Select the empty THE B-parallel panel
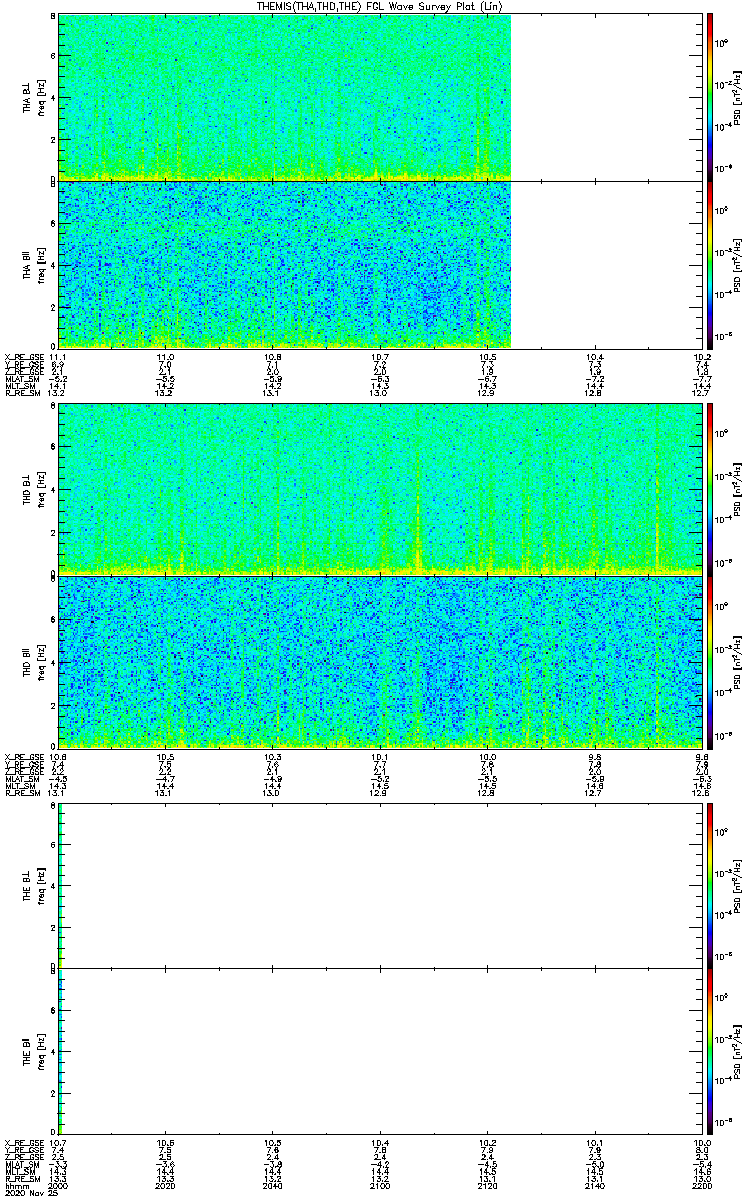The image size is (750, 1200). pos(380,1049)
